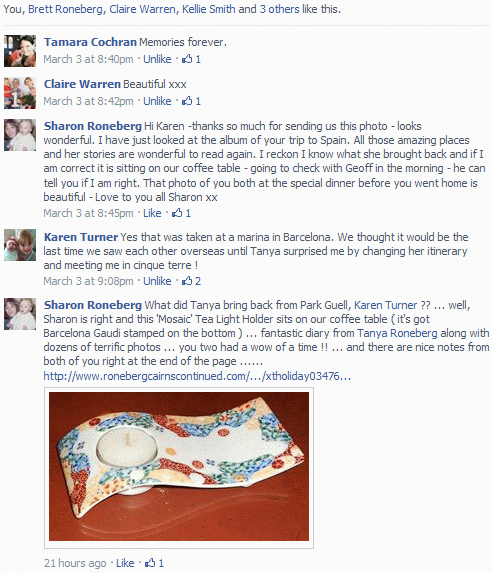This screenshot has width=492, height=573.
Task: Click thumbs-up icon on Sharon's 8:45pm comment
Action: tap(177, 213)
